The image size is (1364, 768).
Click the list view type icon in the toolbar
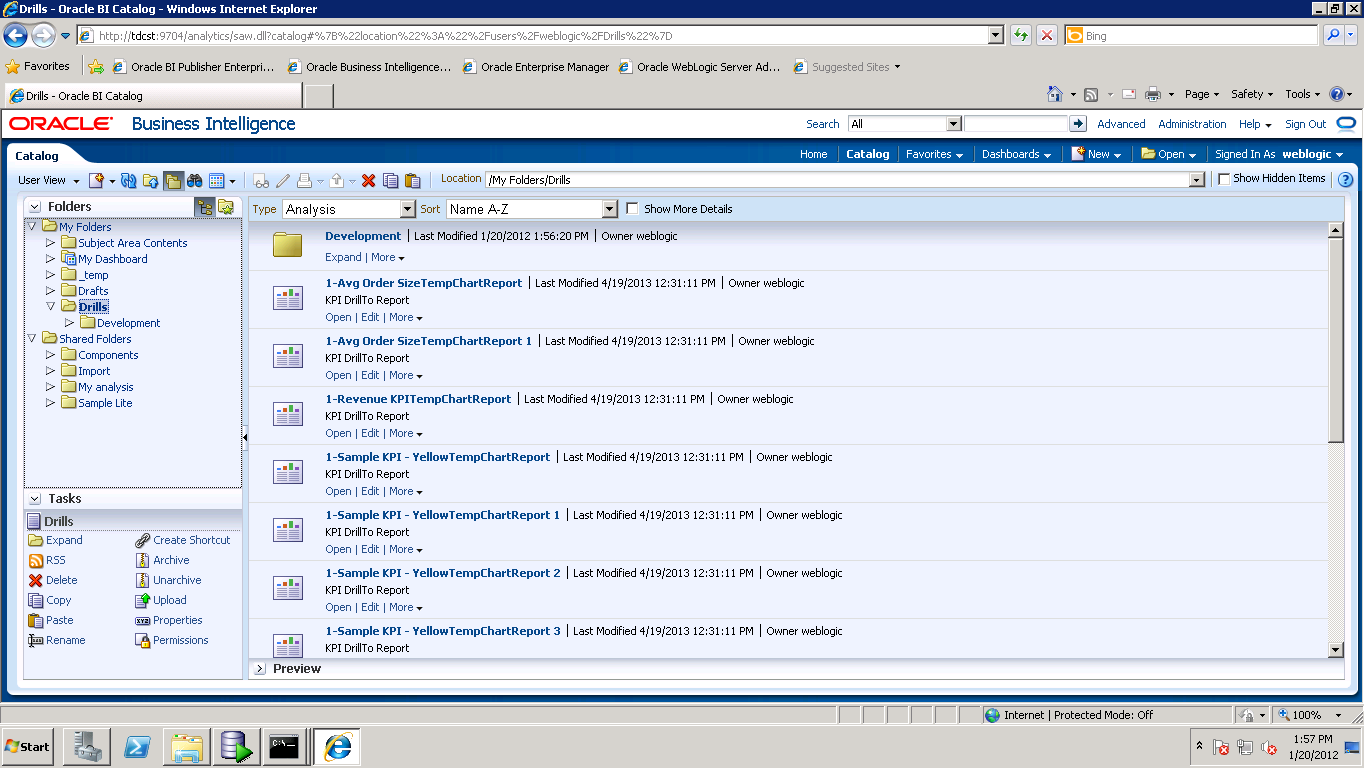click(217, 180)
